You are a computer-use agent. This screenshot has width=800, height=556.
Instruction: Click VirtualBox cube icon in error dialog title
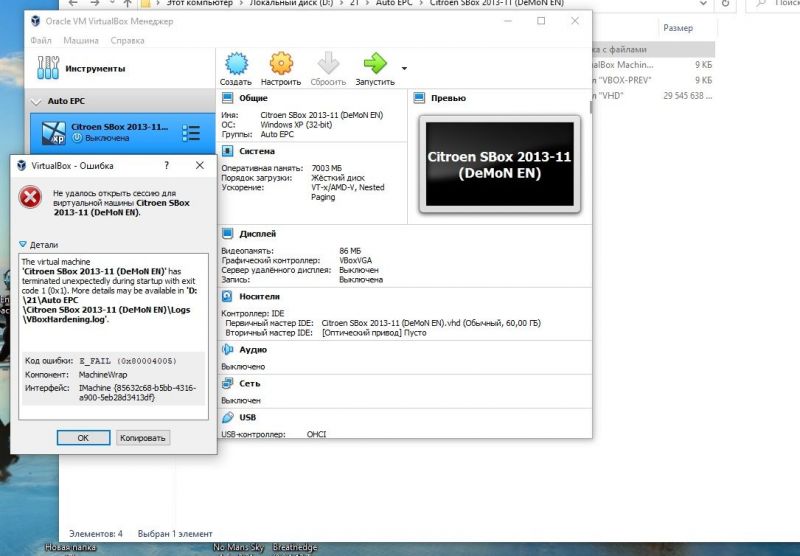(21, 165)
